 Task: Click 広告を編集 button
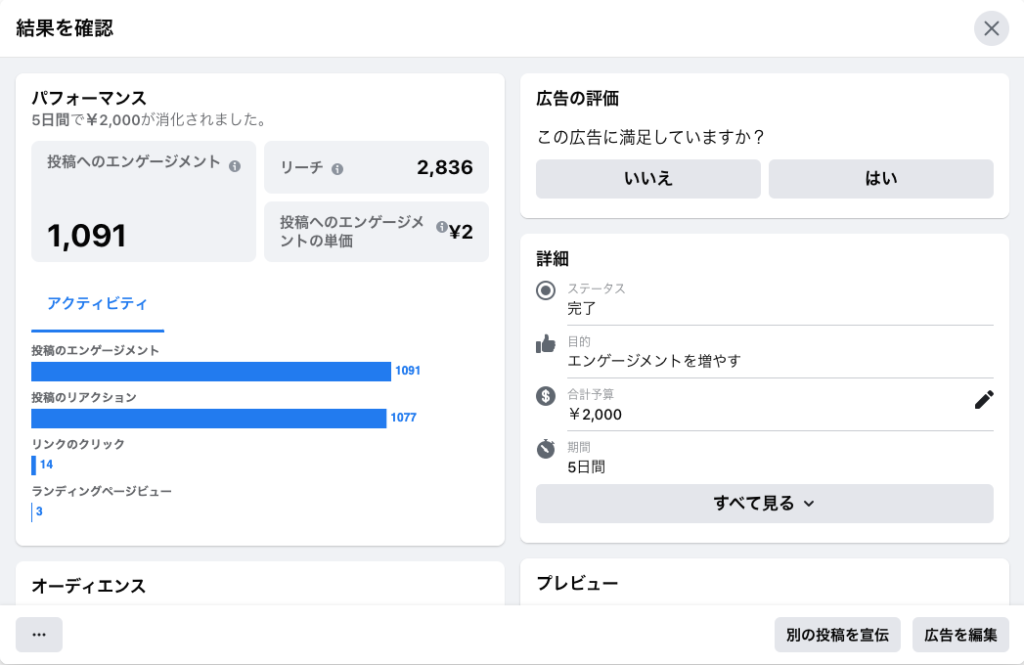[x=960, y=635]
